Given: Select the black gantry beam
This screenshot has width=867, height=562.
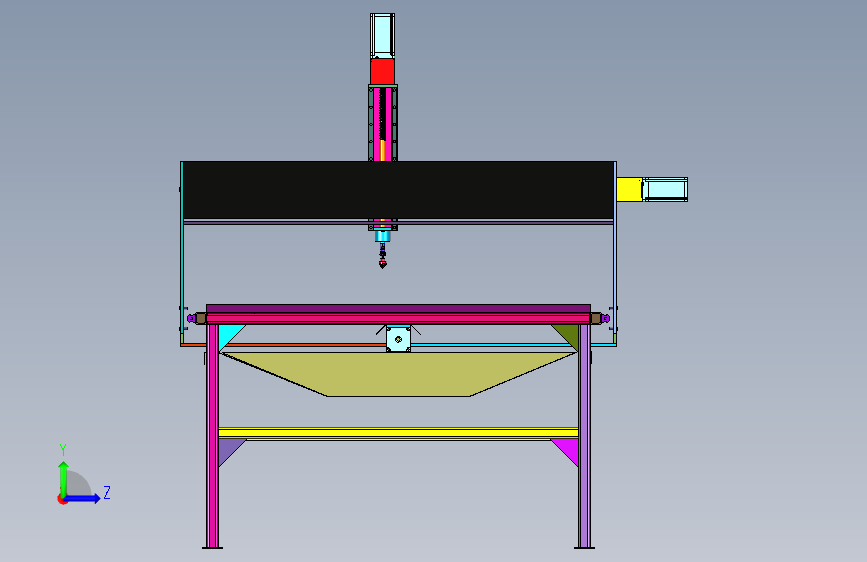Looking at the screenshot, I should point(398,190).
